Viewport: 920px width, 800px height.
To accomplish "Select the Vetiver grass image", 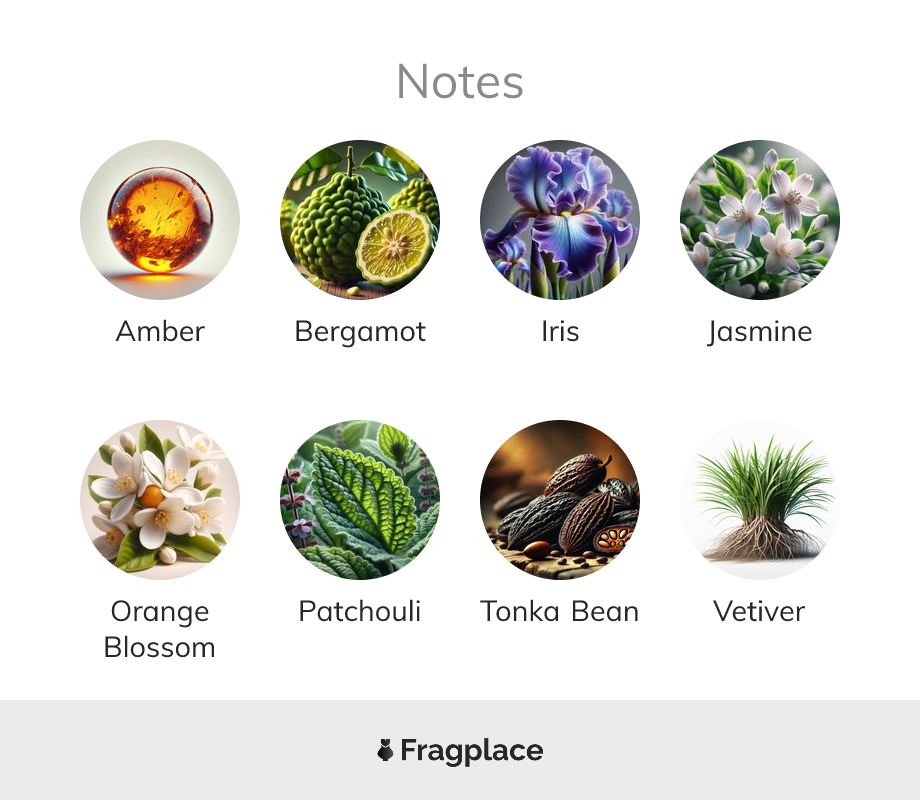I will [x=760, y=500].
